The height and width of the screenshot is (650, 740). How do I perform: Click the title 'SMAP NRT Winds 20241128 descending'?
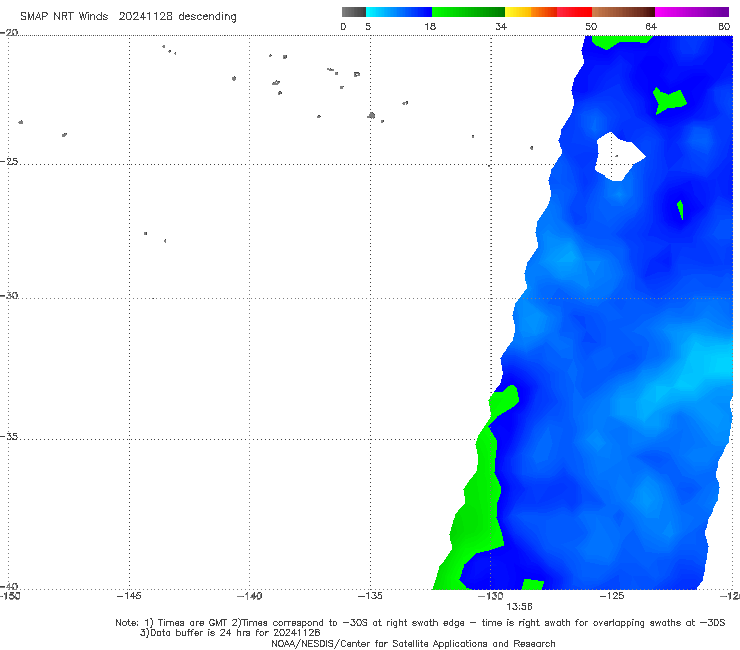click(128, 17)
